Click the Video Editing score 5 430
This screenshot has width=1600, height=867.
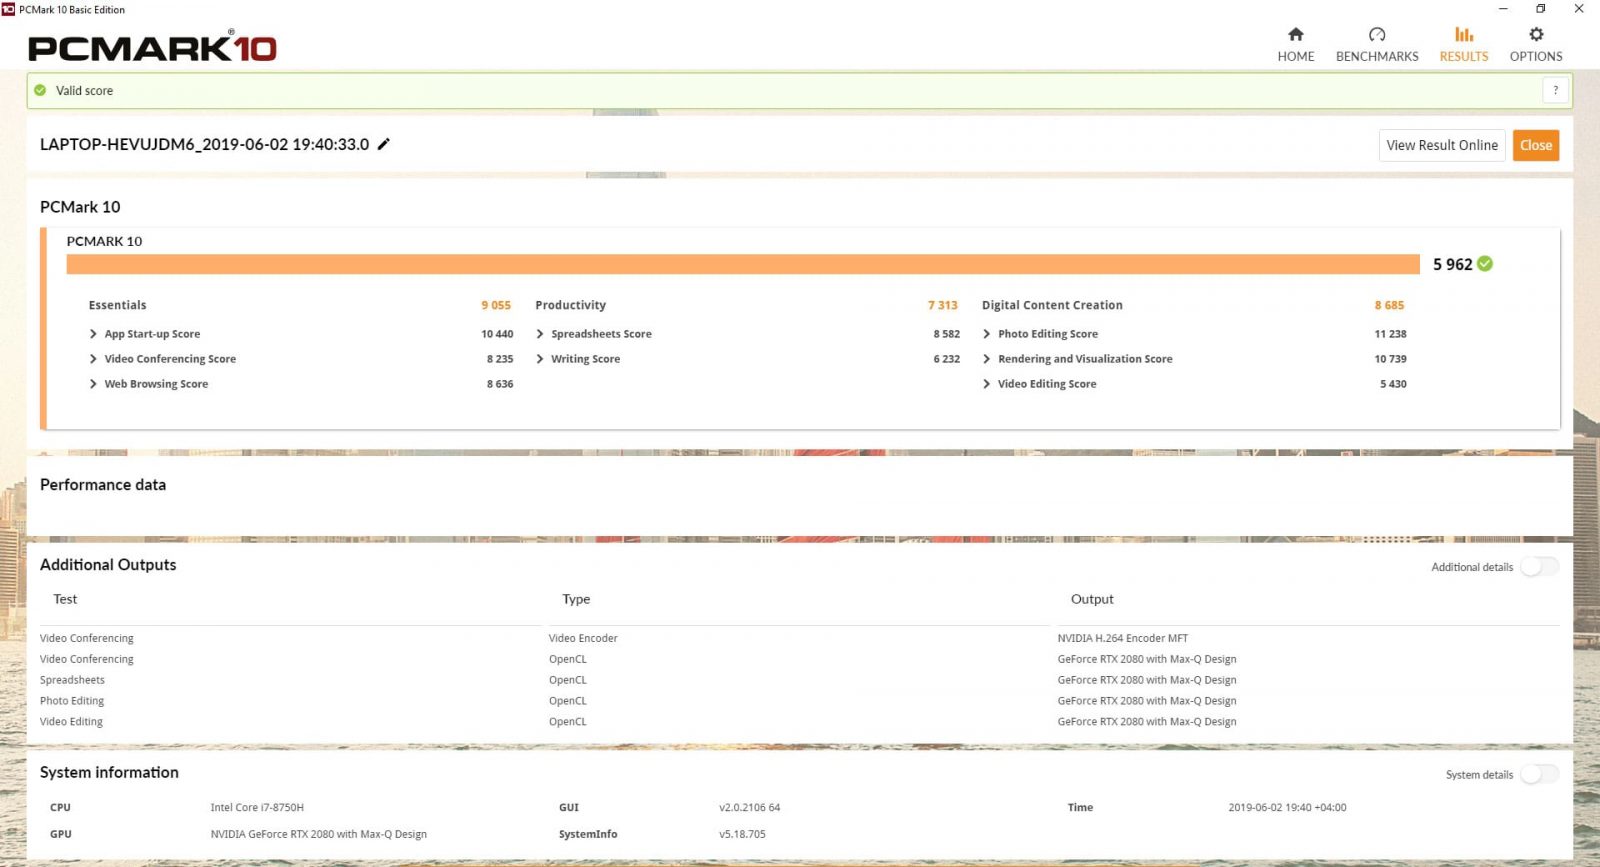click(x=1393, y=384)
